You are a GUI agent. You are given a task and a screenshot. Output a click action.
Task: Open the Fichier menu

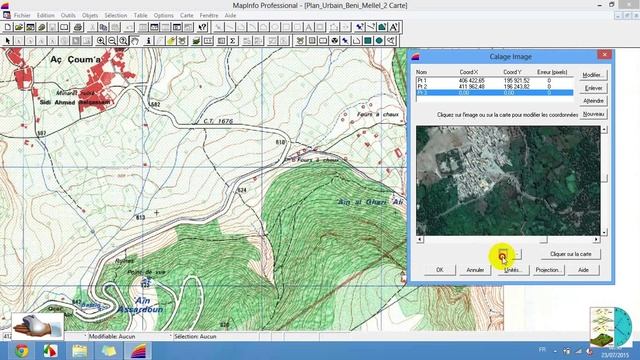[22, 16]
